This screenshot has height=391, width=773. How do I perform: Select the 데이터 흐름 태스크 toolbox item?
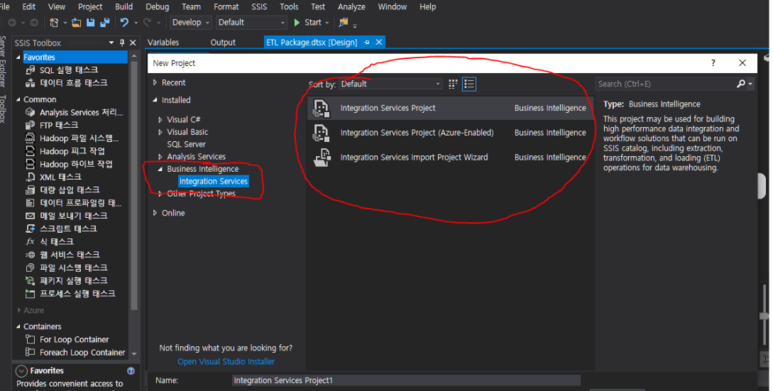click(73, 83)
